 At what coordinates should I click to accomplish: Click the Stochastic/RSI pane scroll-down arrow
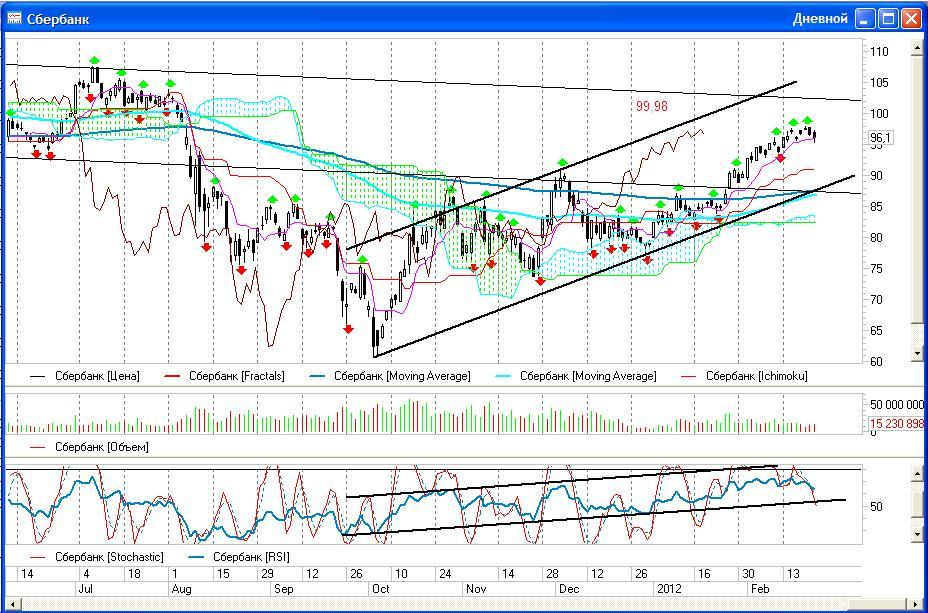[x=918, y=534]
